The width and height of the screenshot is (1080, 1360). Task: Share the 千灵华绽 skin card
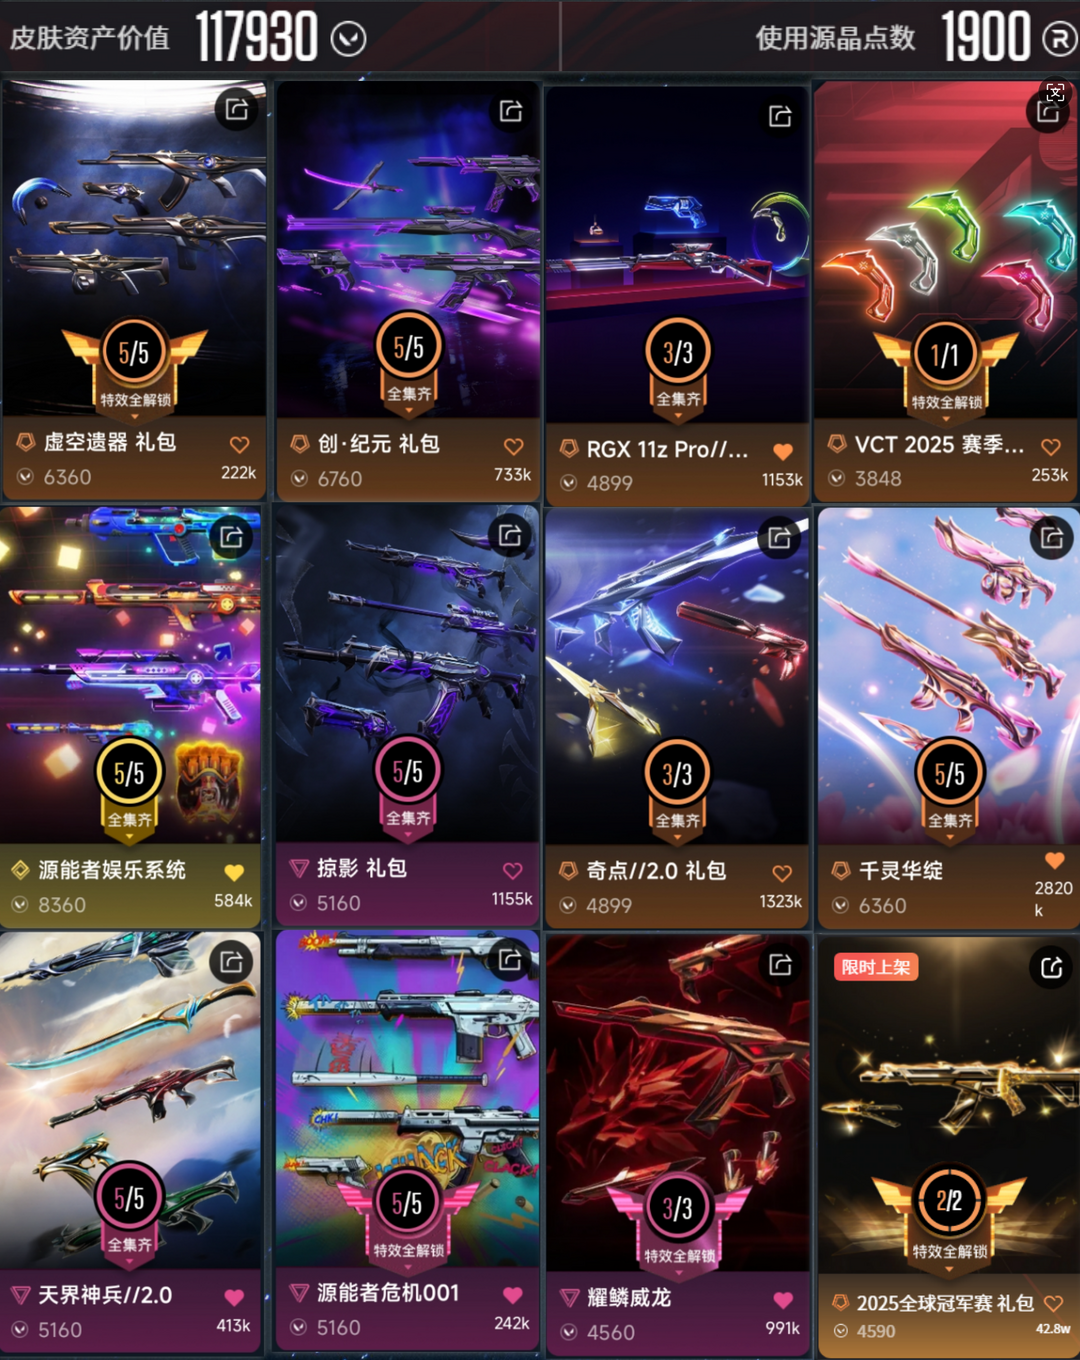click(x=1051, y=538)
